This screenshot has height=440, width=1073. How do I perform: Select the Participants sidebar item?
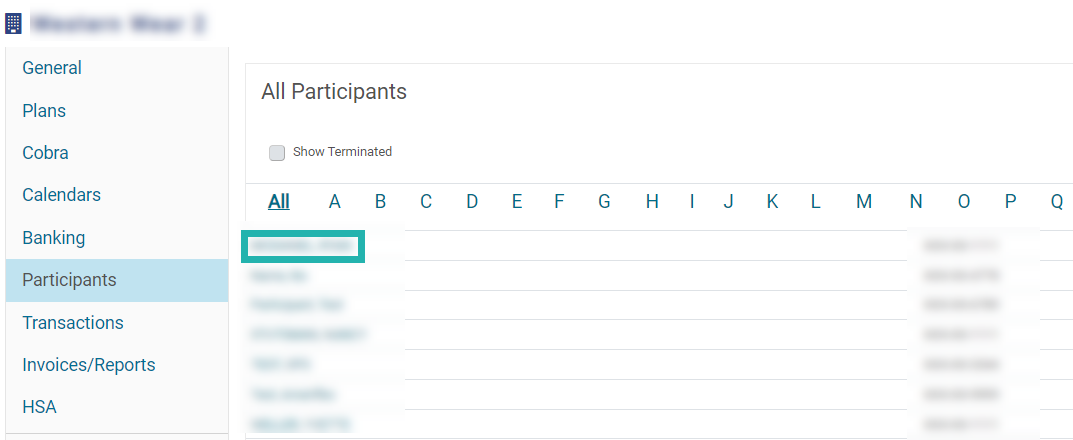point(70,280)
